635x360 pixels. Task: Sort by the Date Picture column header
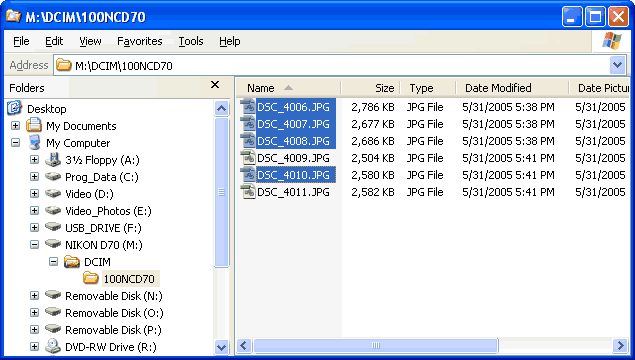point(599,88)
